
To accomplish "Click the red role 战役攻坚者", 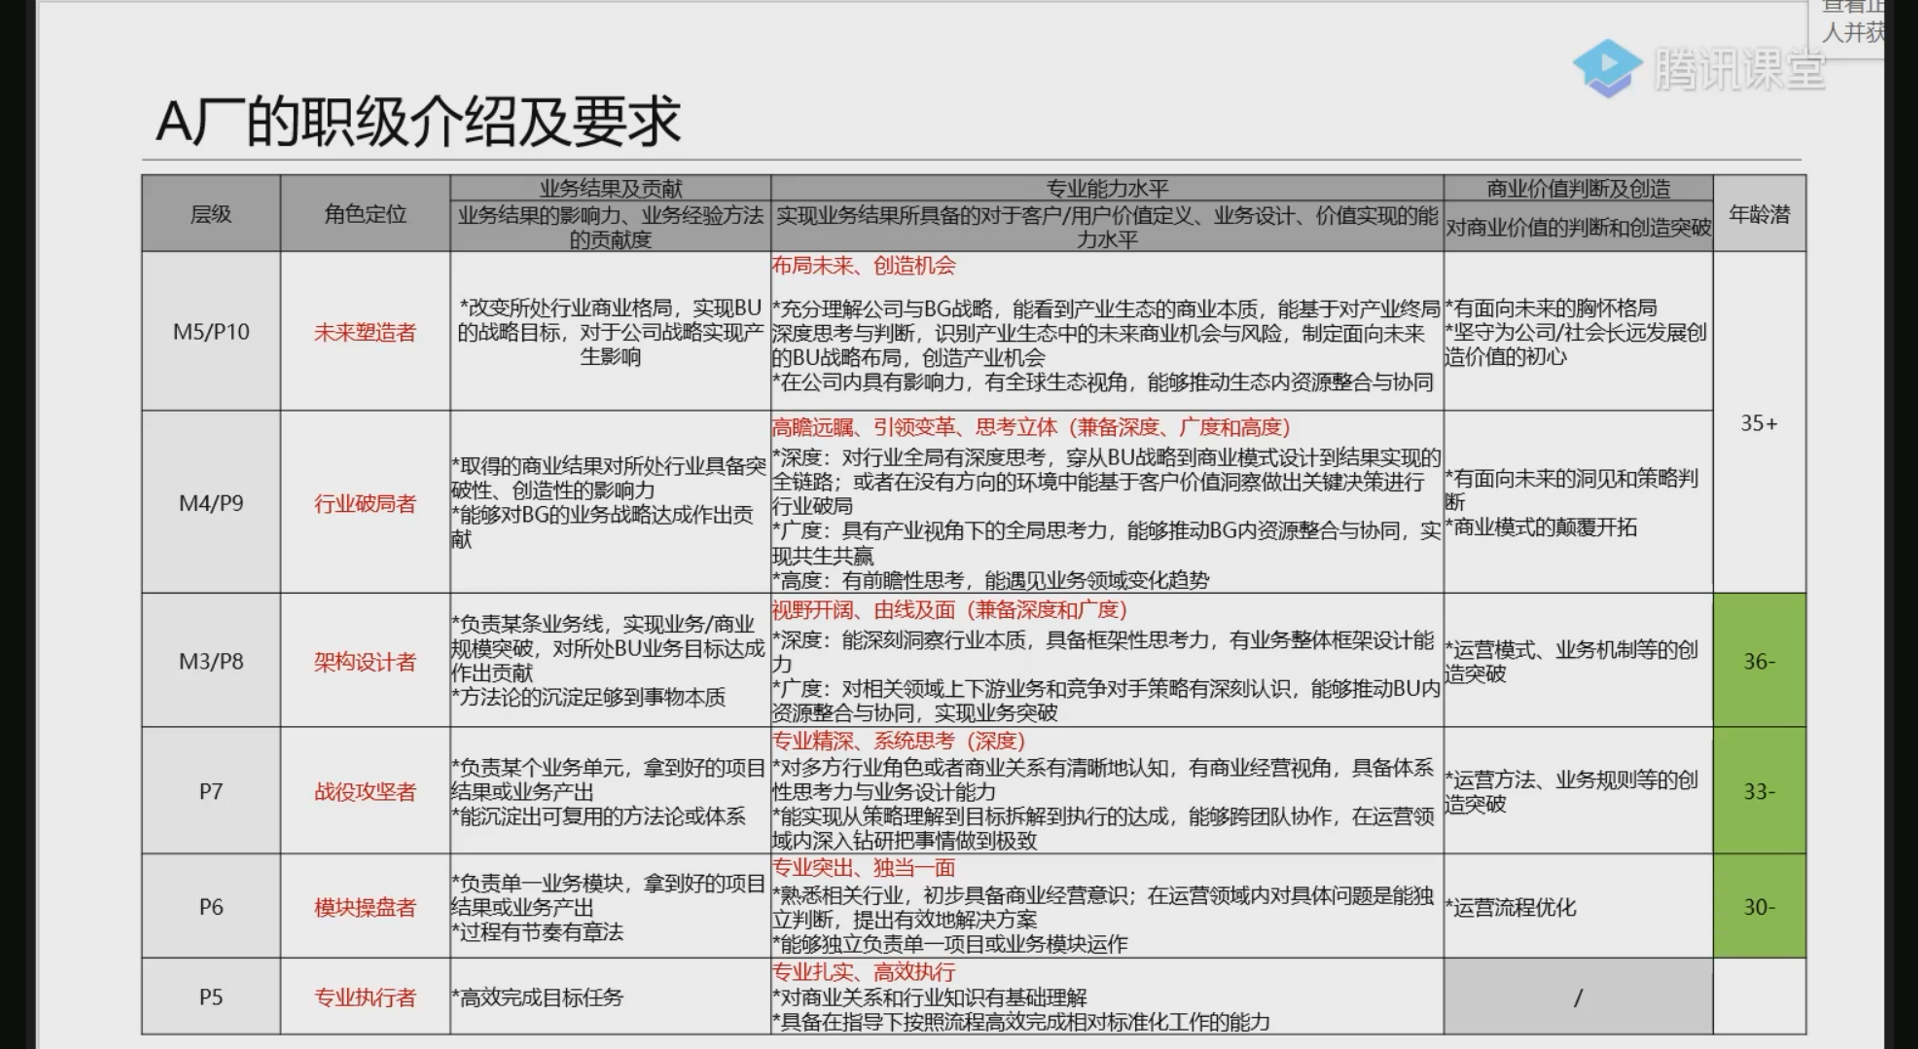I will pyautogui.click(x=365, y=792).
